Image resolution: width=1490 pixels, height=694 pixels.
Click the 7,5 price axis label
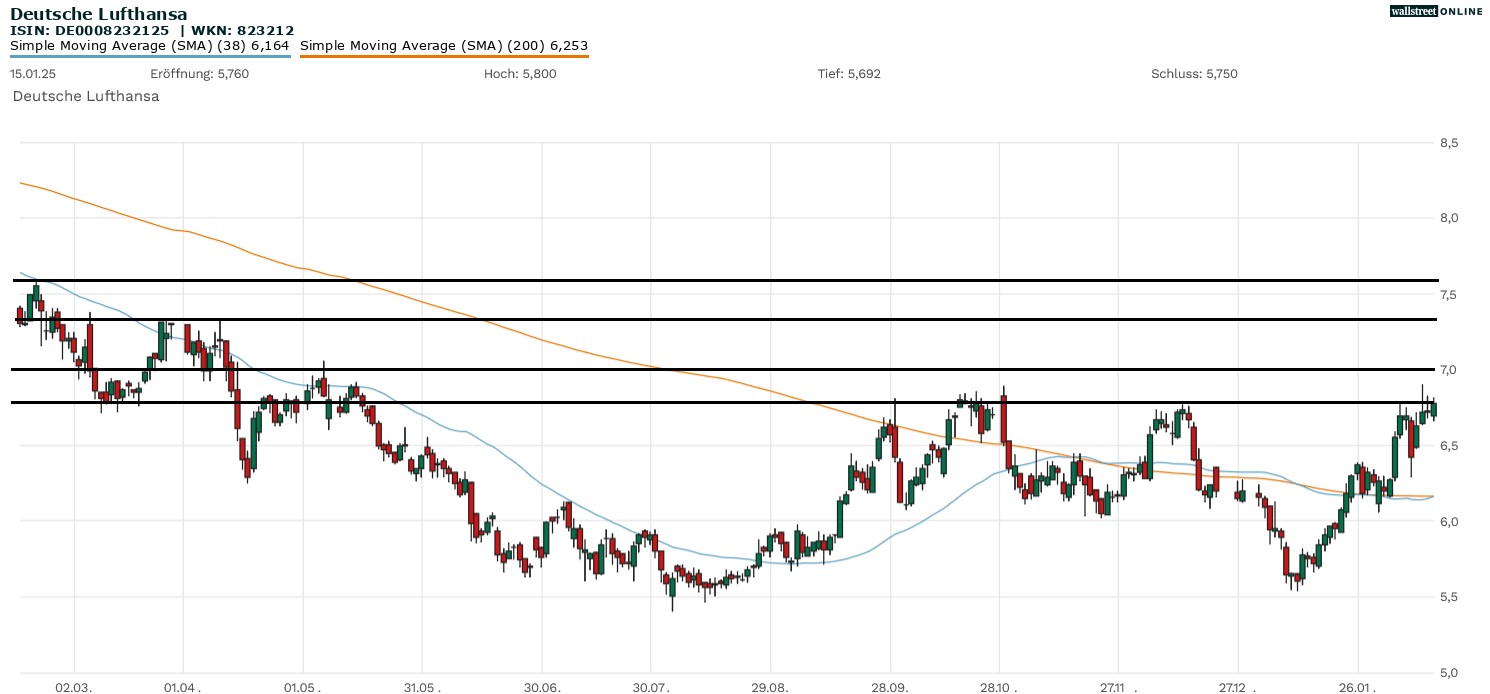(1449, 294)
